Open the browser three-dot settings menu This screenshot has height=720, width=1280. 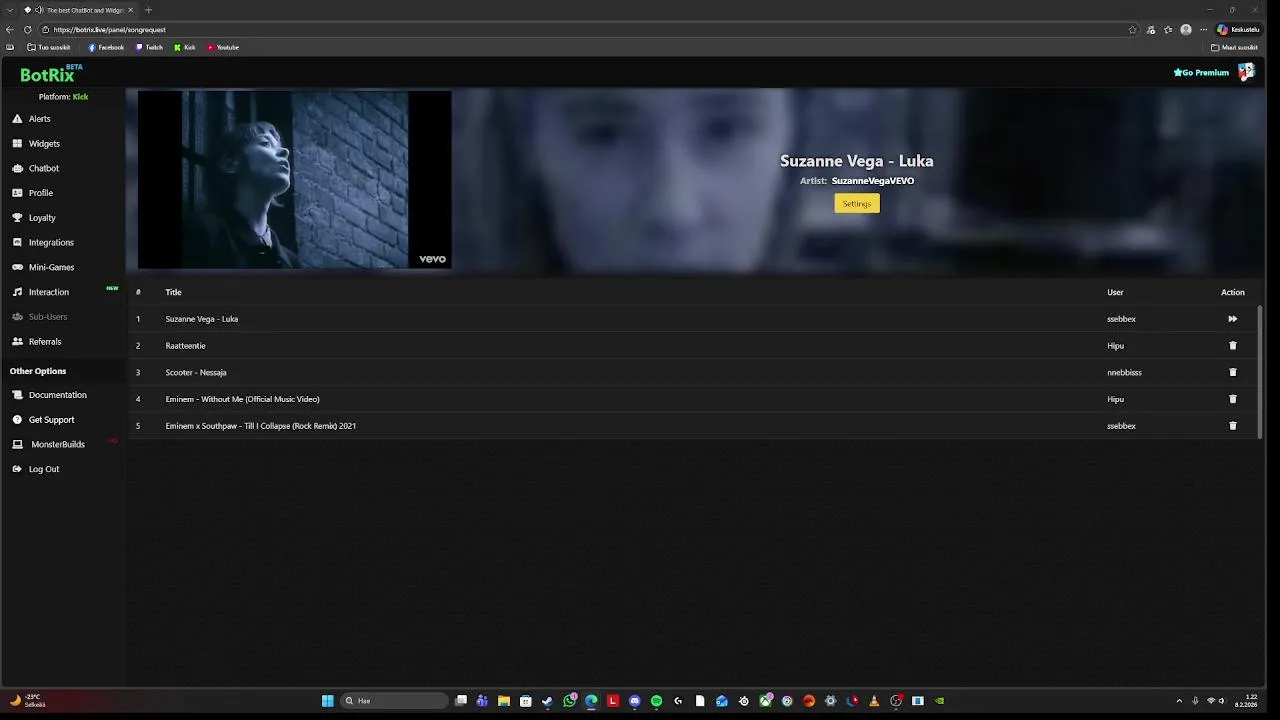(1203, 30)
